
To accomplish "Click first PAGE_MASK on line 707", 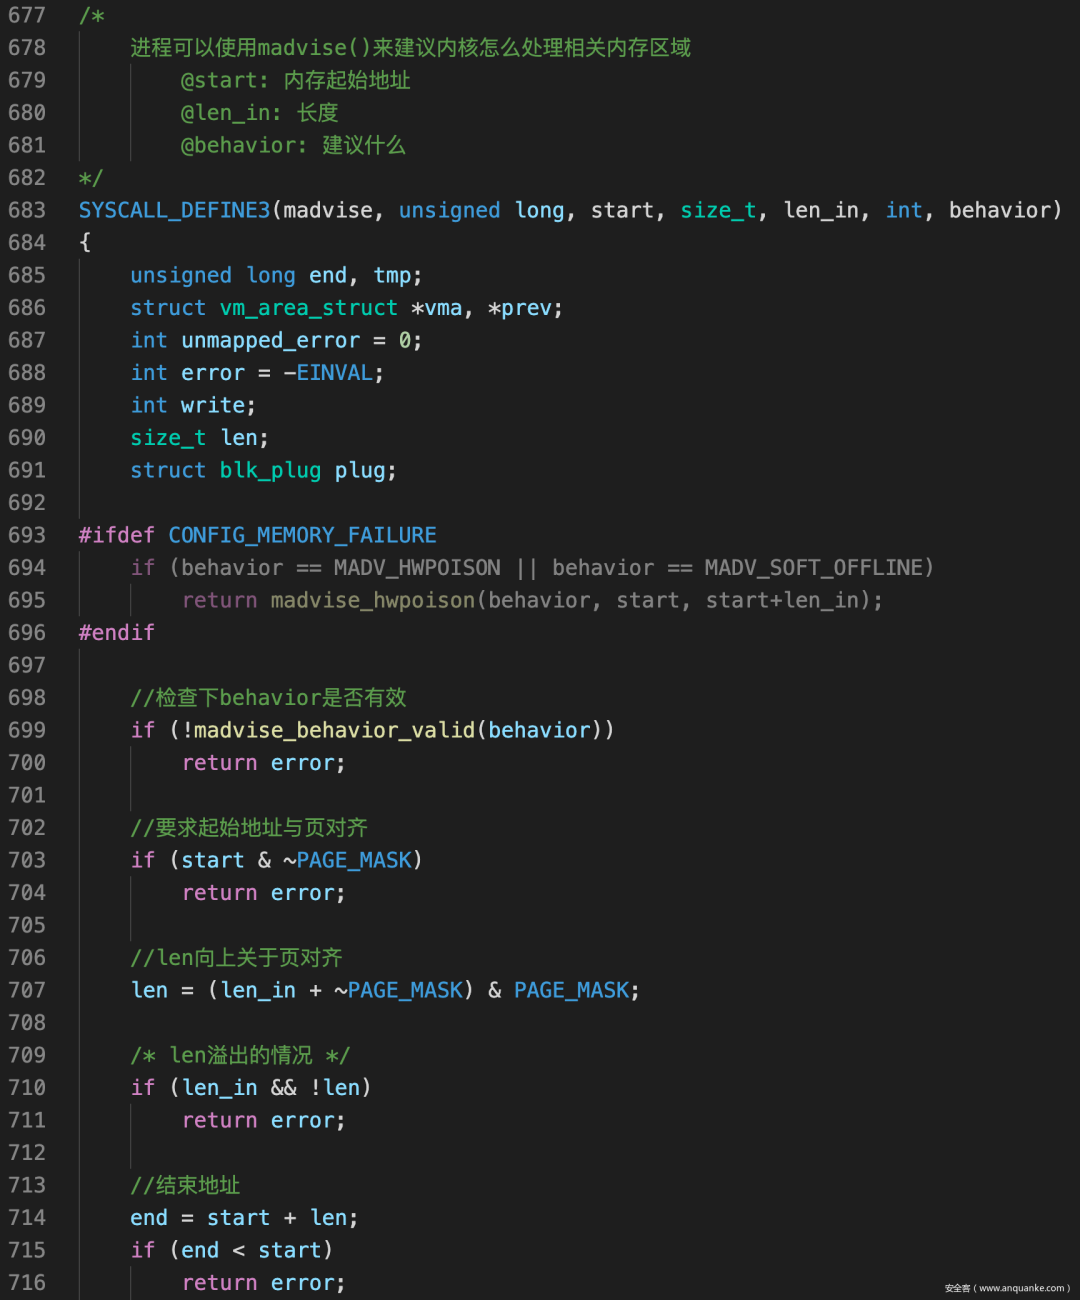I will click(405, 990).
